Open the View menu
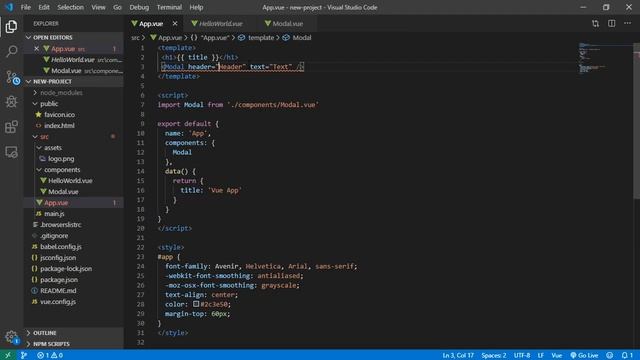This screenshot has height=360, width=640. (x=98, y=7)
